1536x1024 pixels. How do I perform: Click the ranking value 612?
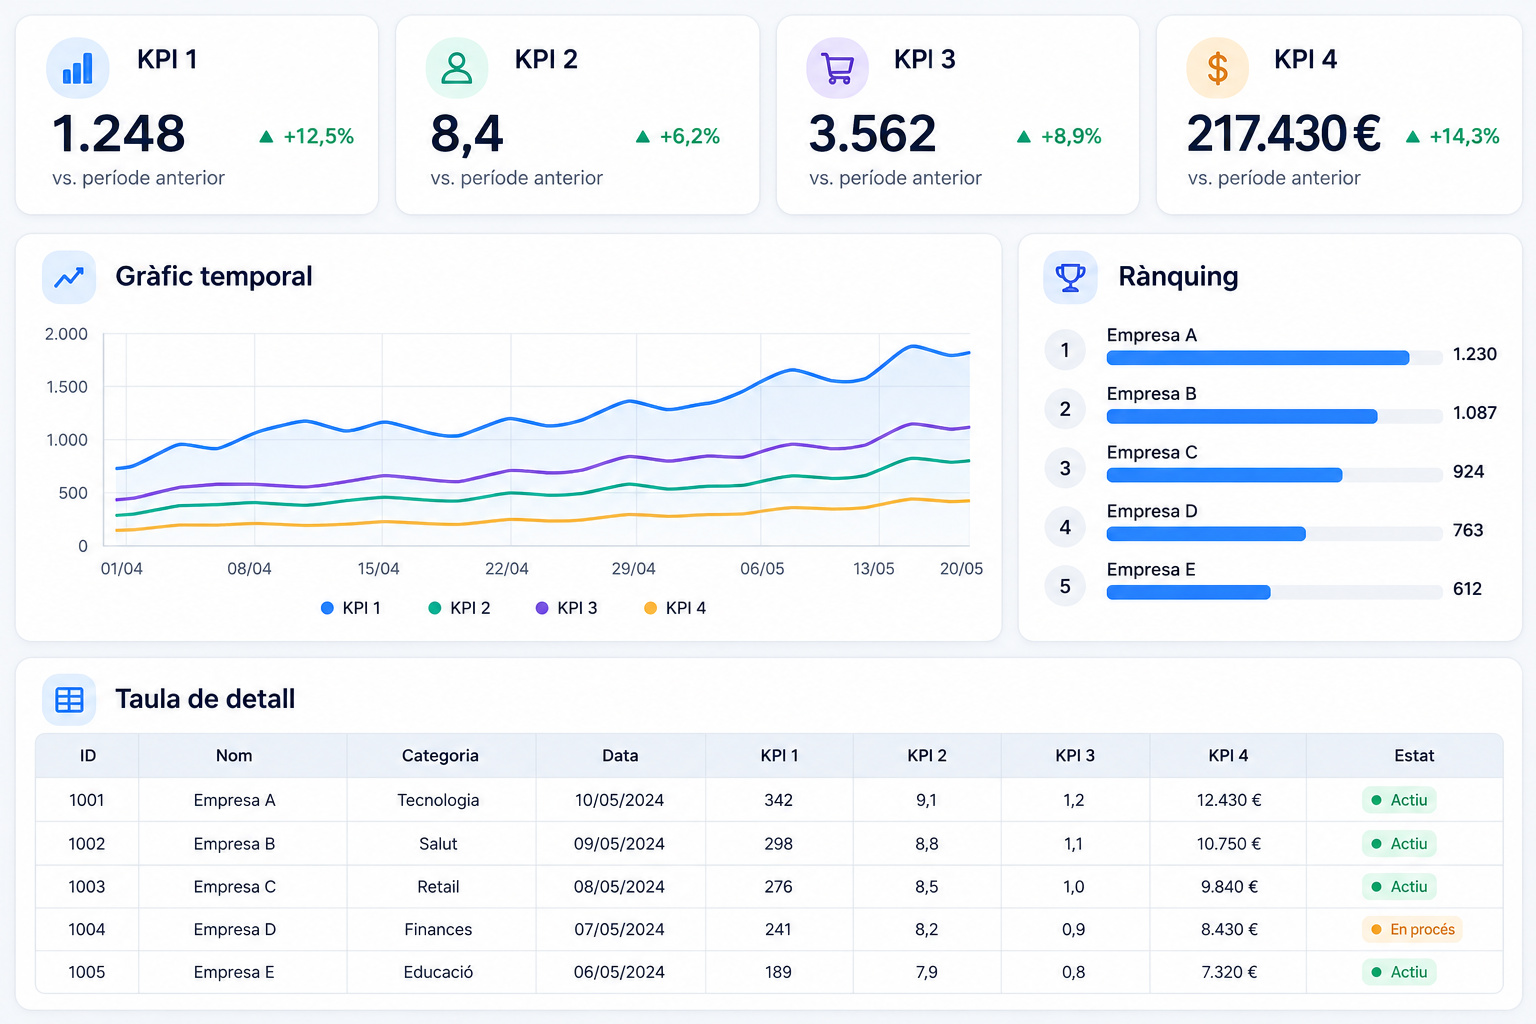point(1468,589)
